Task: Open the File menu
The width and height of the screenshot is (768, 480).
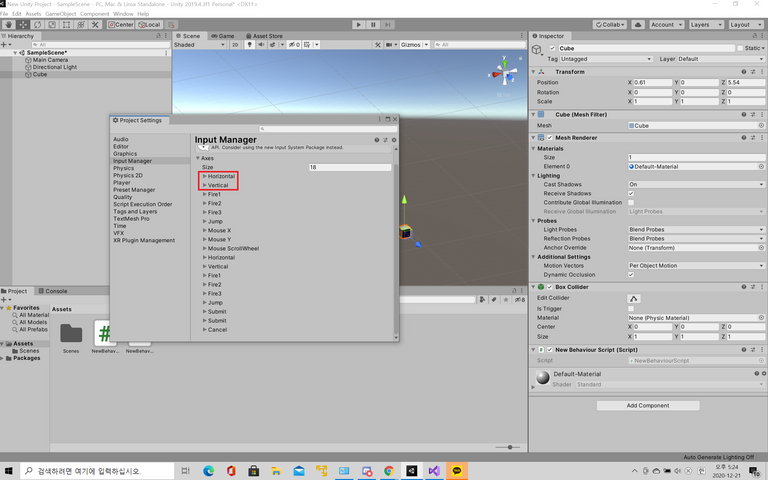Action: click(4, 14)
